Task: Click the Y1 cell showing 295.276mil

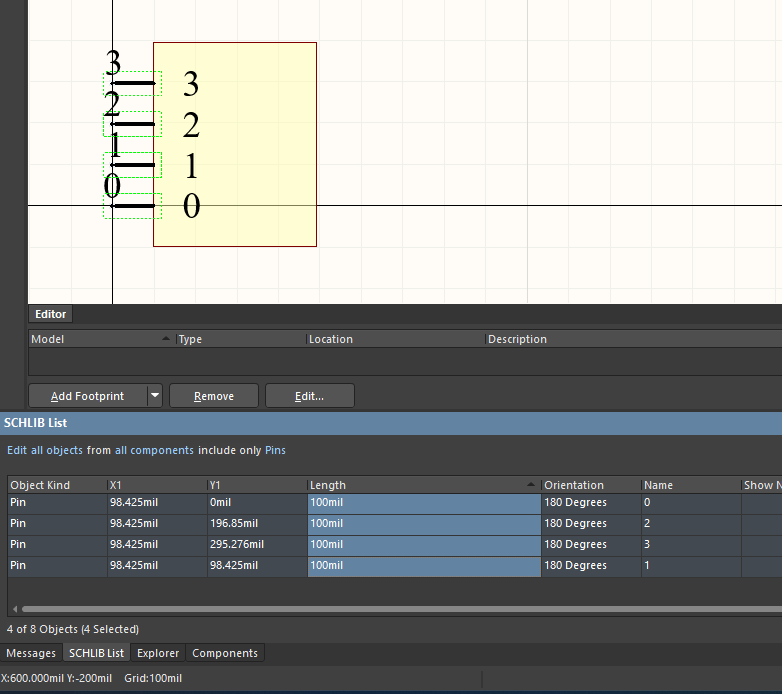Action: tap(237, 545)
